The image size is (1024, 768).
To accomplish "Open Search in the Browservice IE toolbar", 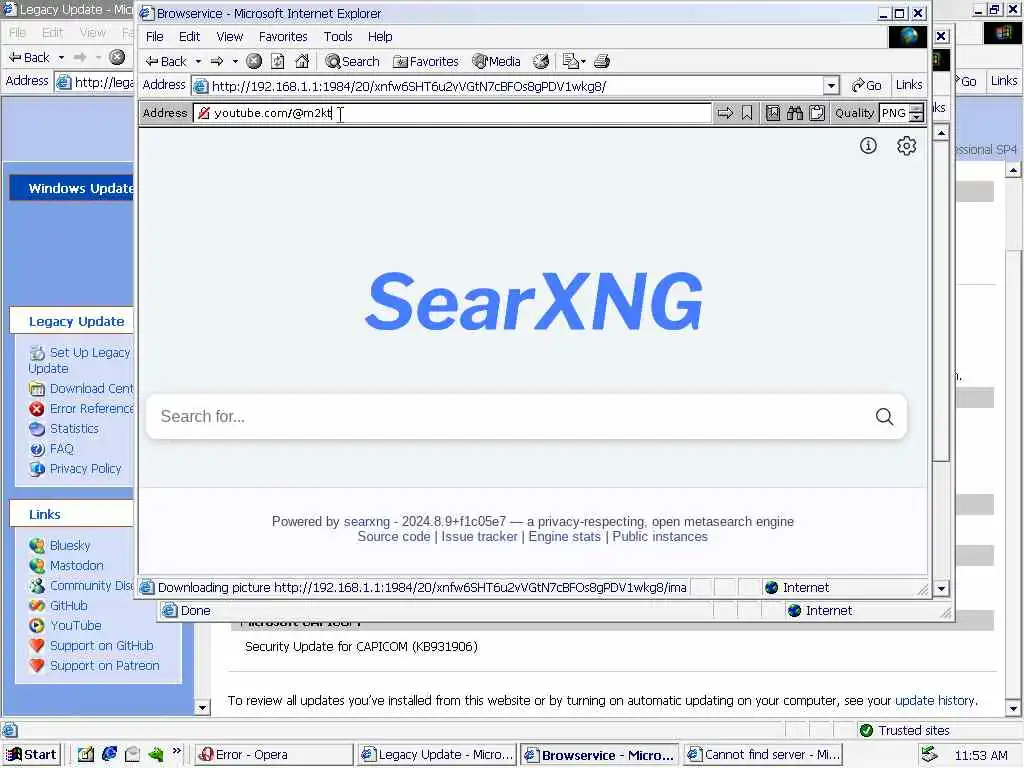I will point(353,61).
